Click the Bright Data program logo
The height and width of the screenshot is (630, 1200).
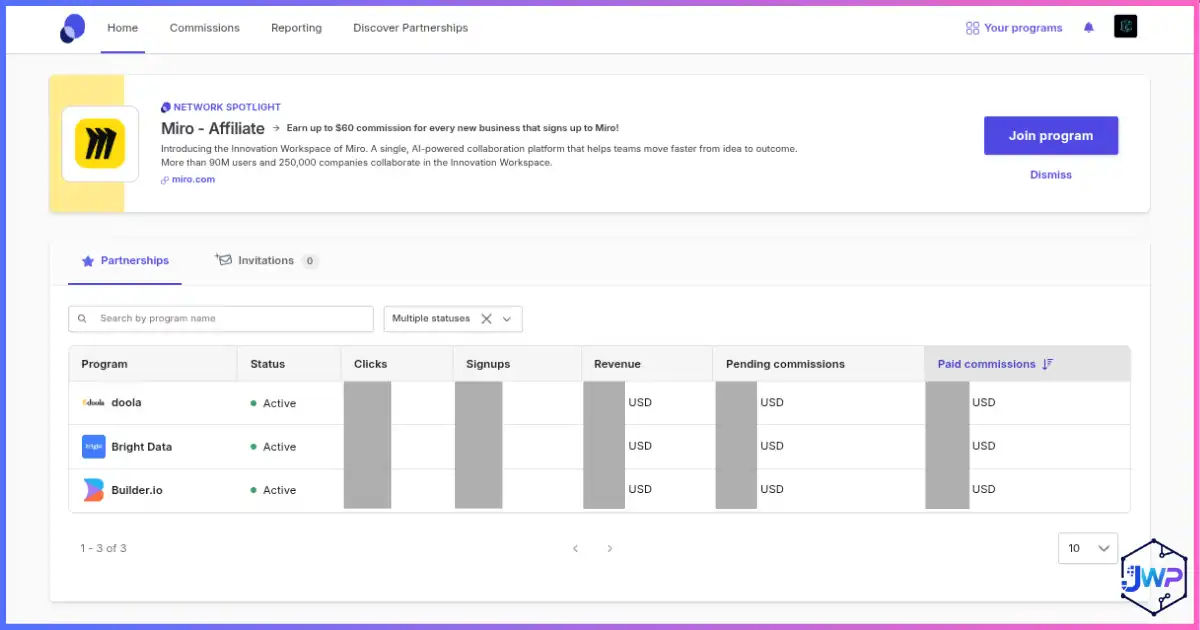93,446
